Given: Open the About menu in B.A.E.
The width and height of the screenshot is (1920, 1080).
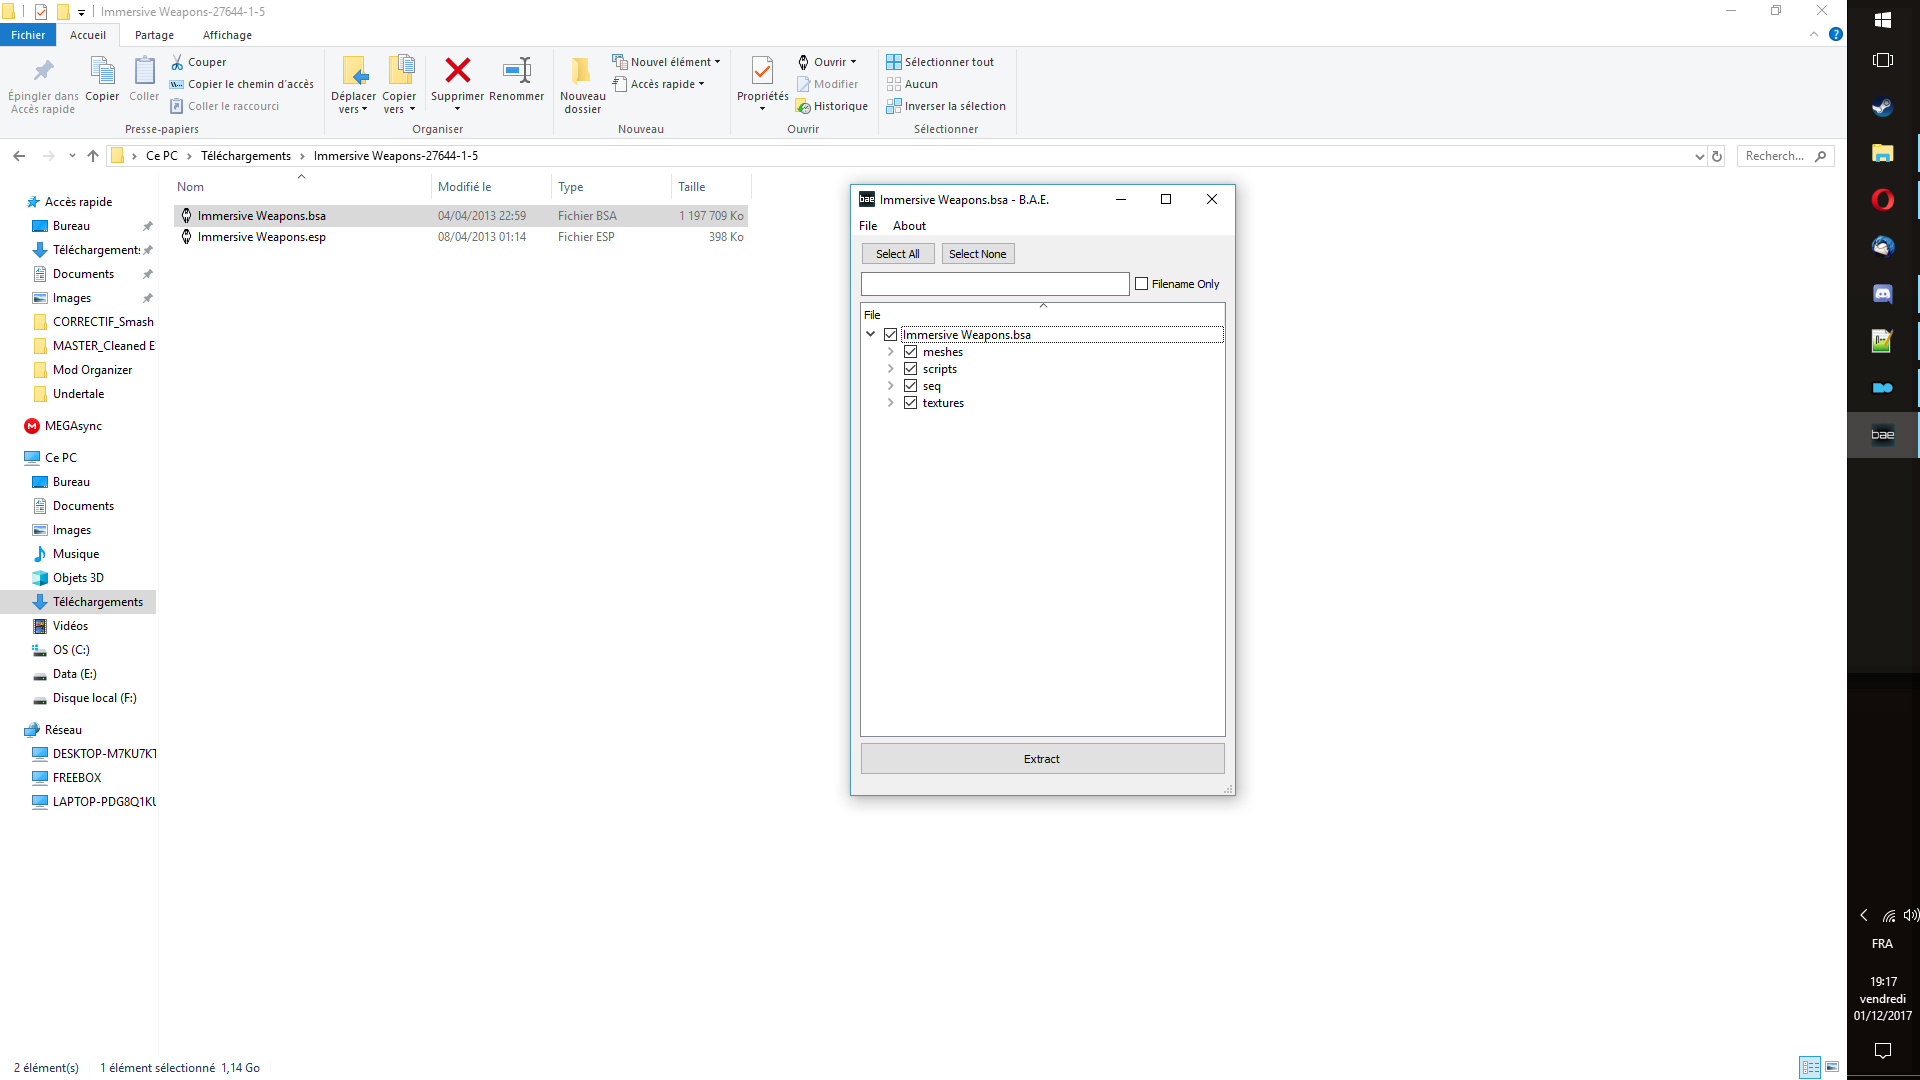Looking at the screenshot, I should [x=909, y=226].
